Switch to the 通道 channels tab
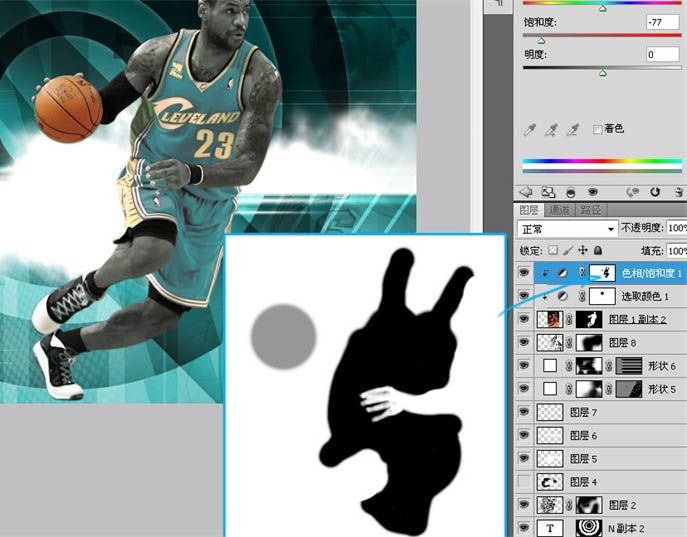 click(559, 211)
